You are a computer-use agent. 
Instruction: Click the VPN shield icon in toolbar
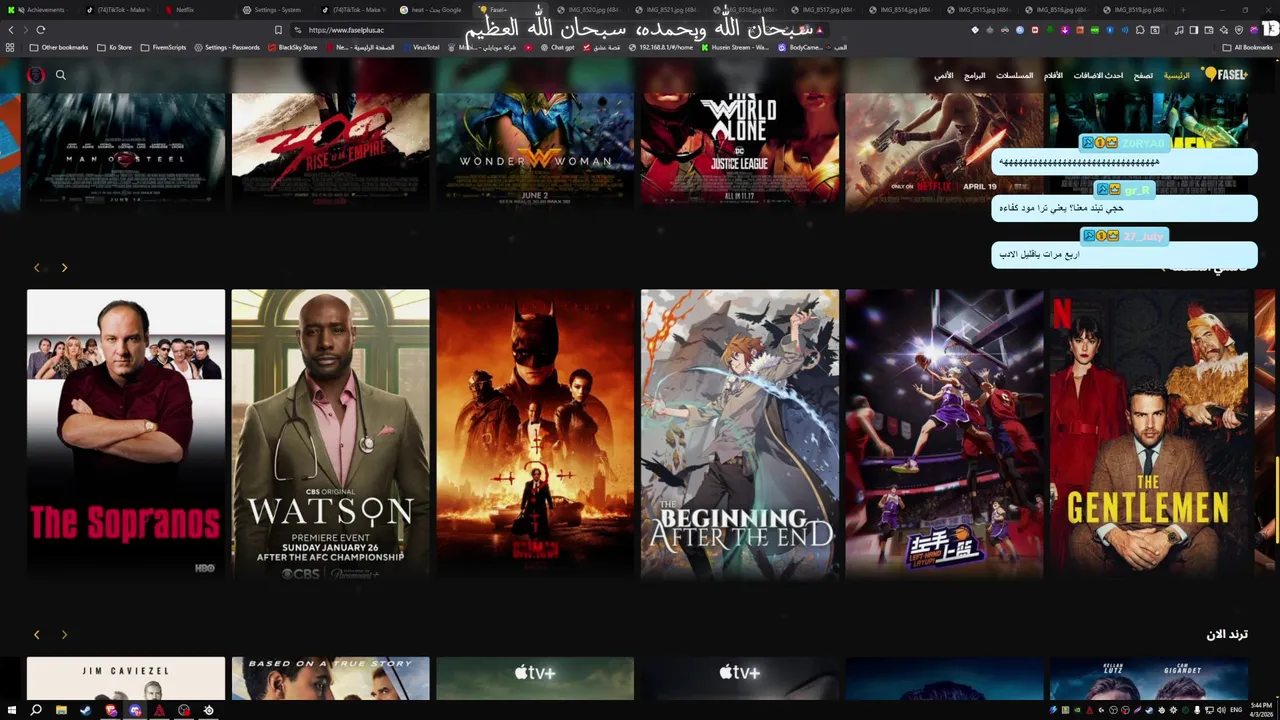point(1239,30)
